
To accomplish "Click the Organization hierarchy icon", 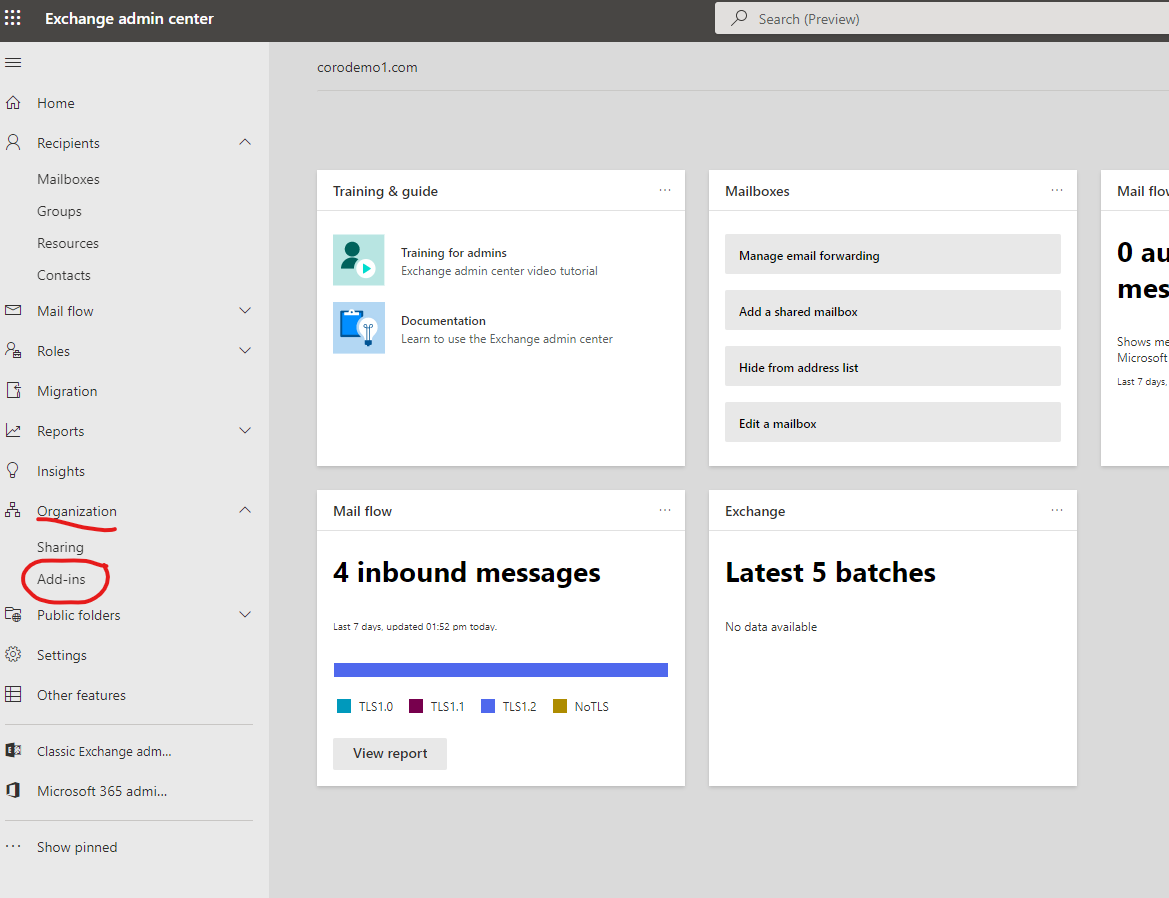I will click(13, 510).
